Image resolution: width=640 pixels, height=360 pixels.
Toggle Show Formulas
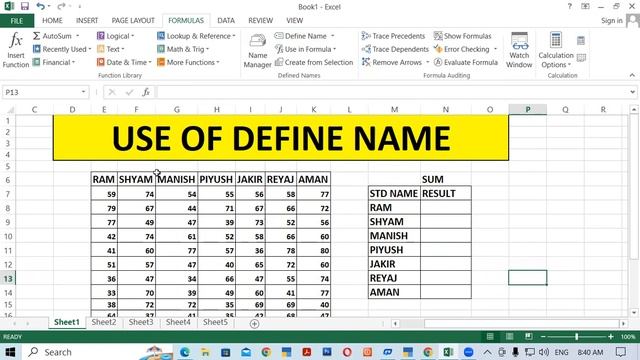click(462, 36)
